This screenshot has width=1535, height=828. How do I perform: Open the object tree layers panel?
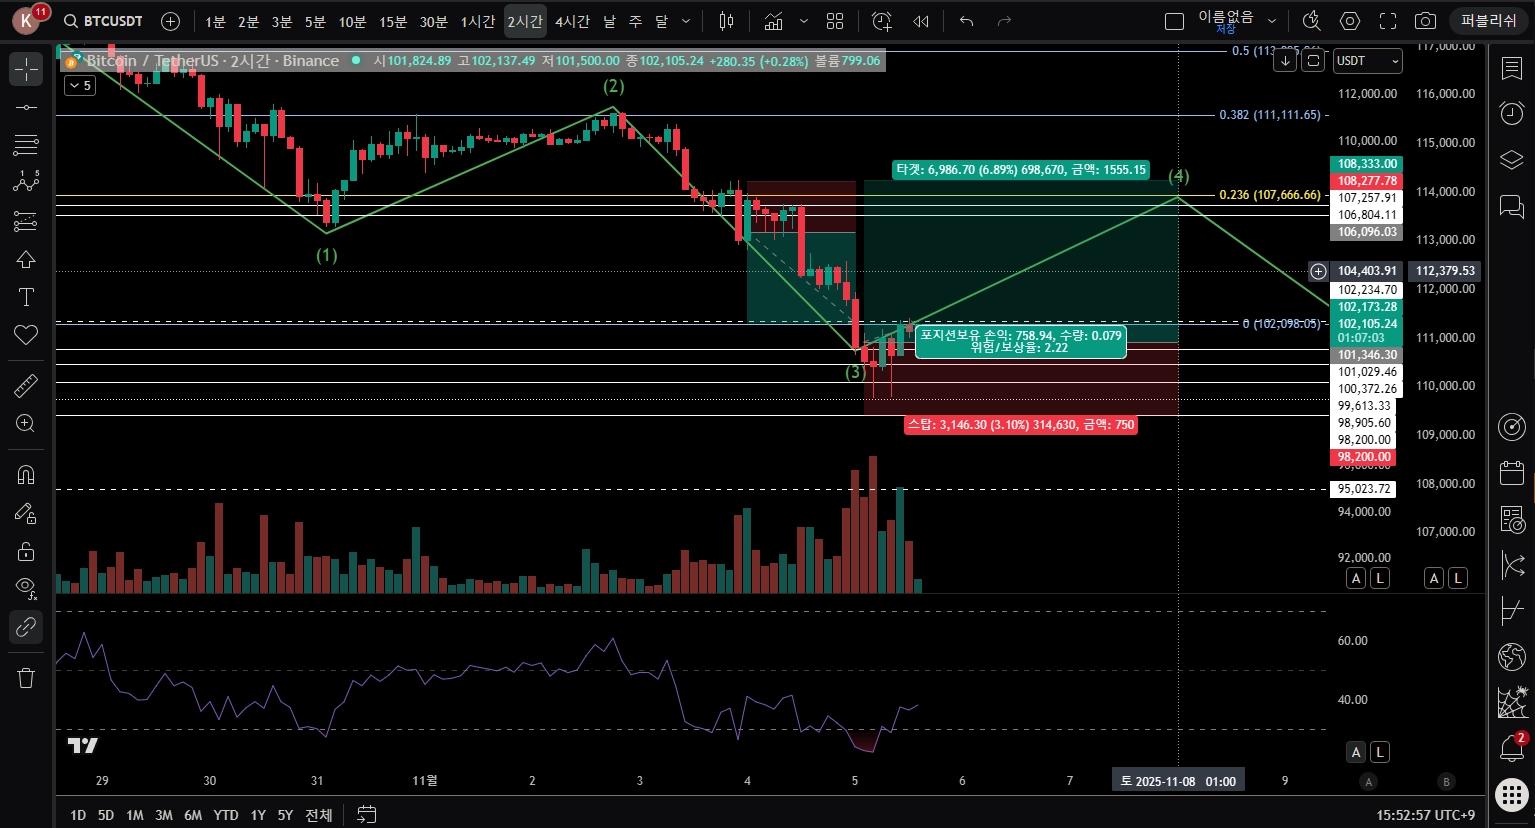point(1512,160)
